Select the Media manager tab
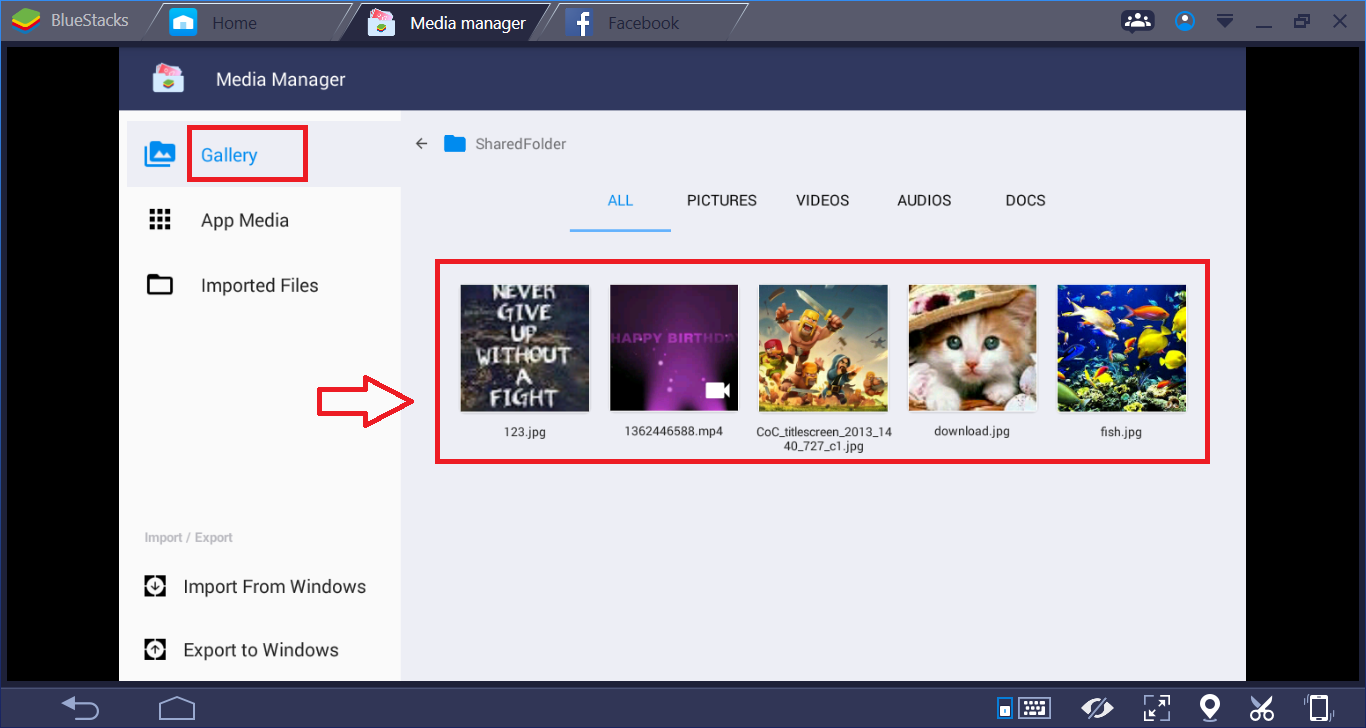1366x728 pixels. (448, 22)
